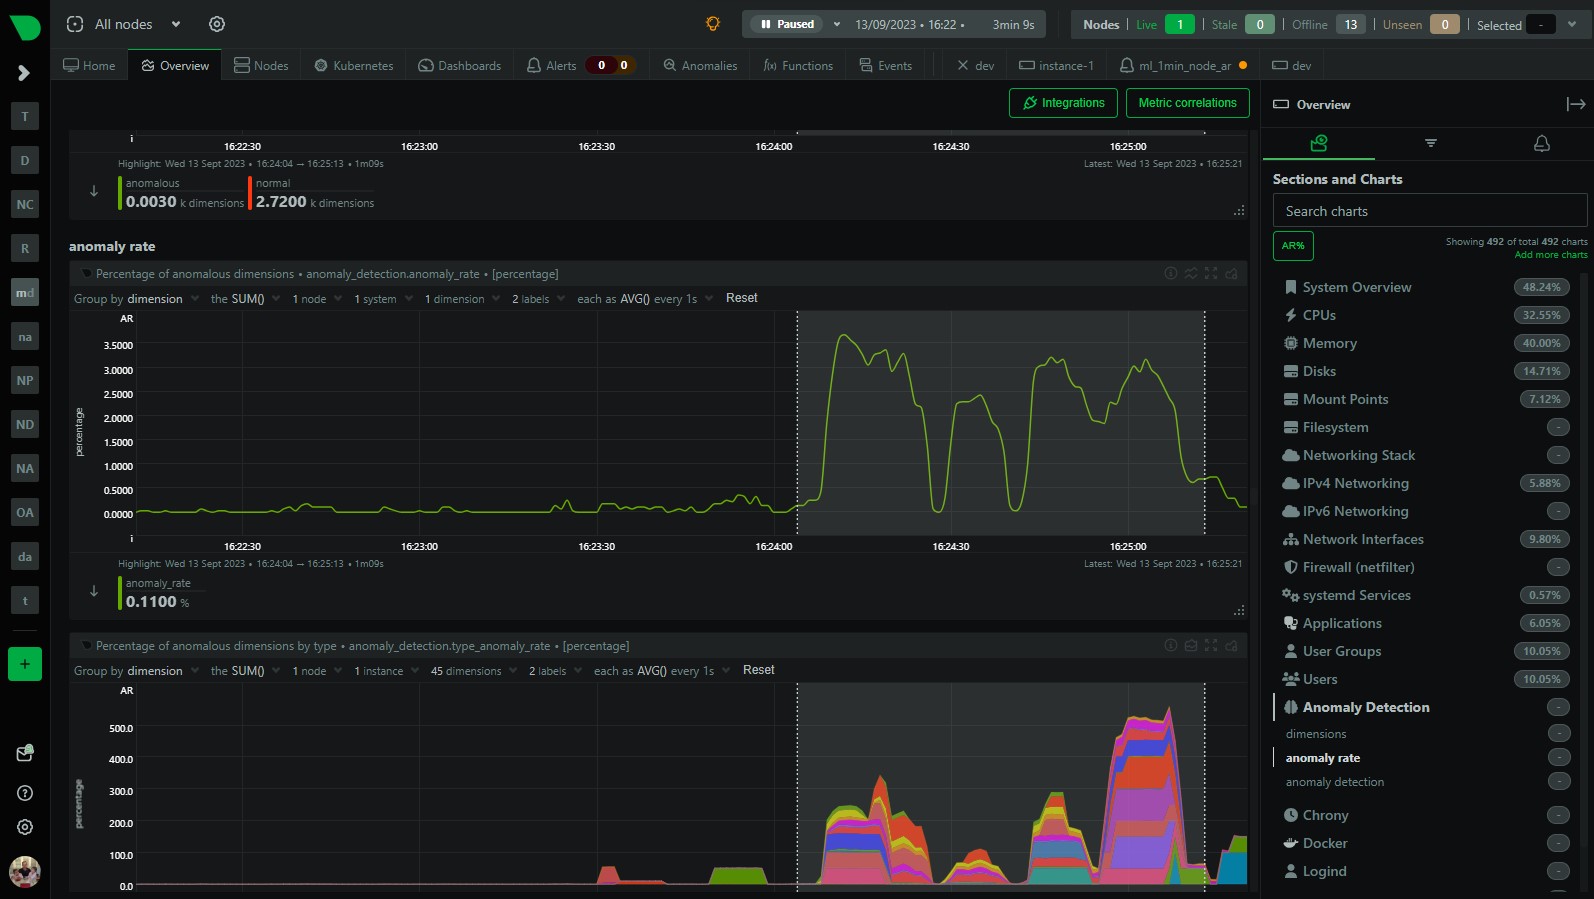Viewport: 1594px width, 899px height.
Task: Click the fullscreen icon on anomaly rate chart
Action: click(1211, 273)
